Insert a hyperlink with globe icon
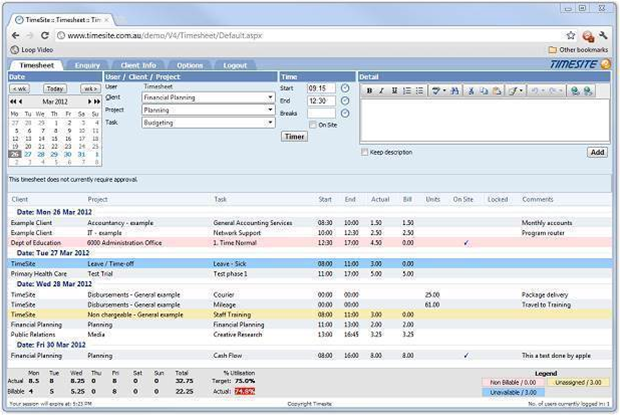 (x=575, y=91)
